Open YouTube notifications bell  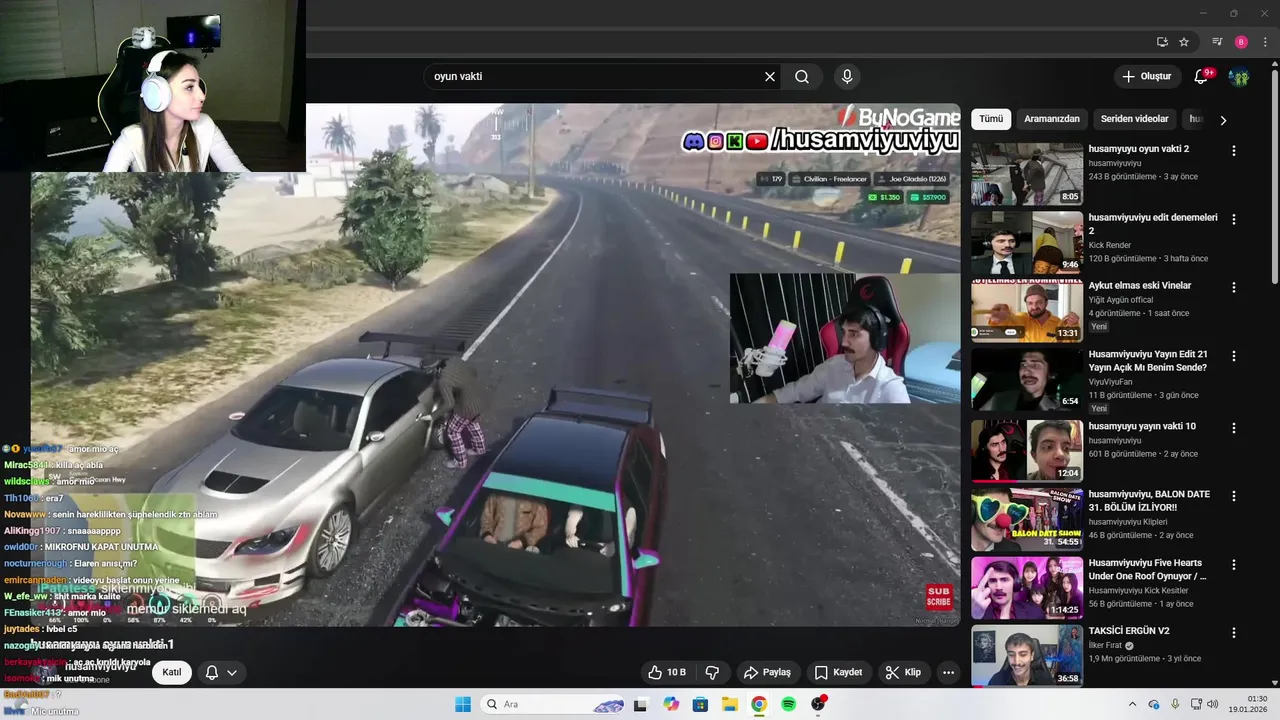click(x=1202, y=76)
